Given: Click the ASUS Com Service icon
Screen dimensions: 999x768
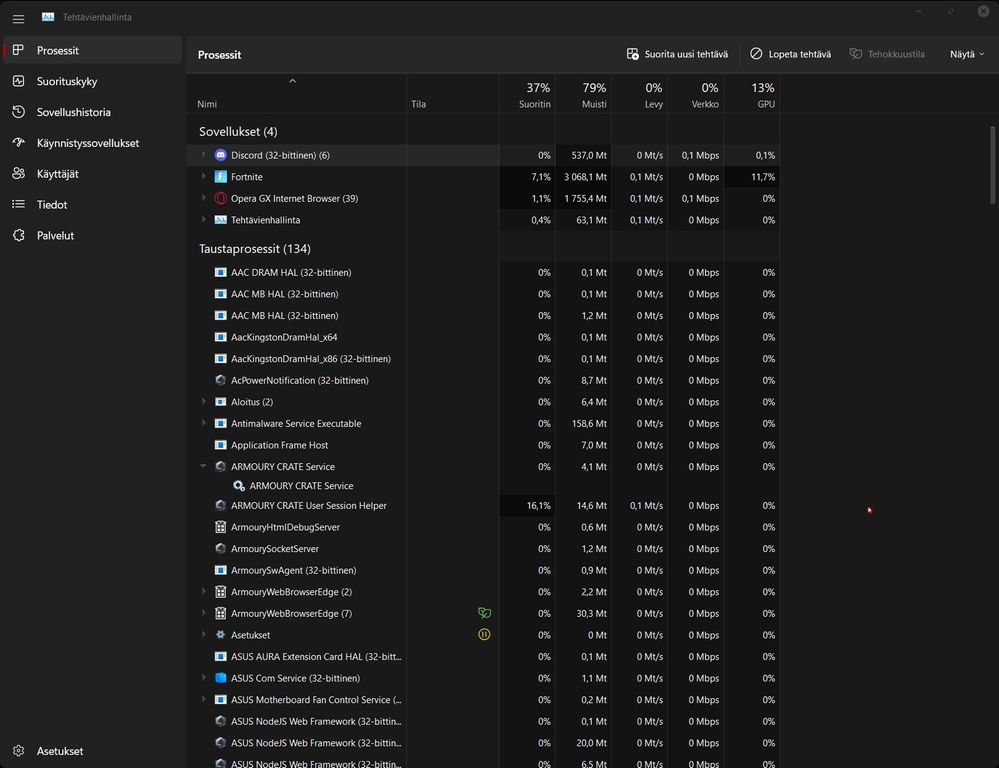Looking at the screenshot, I should click(220, 678).
